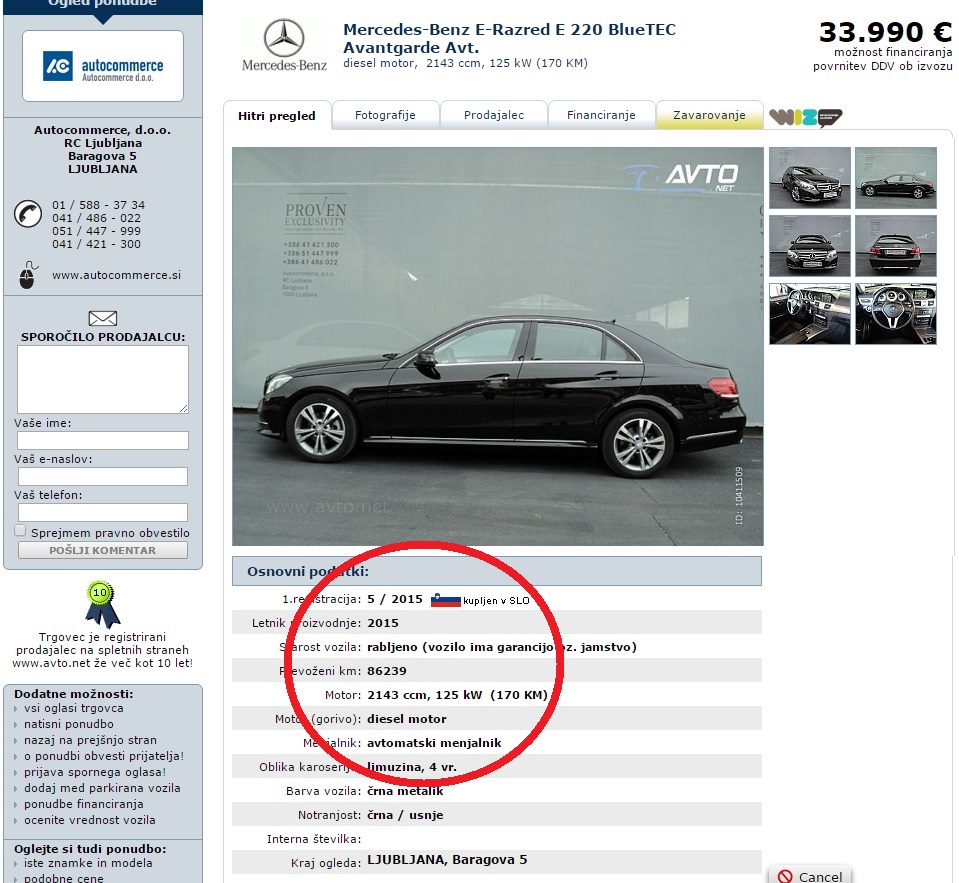Open side profile car thumbnail top right

[896, 178]
